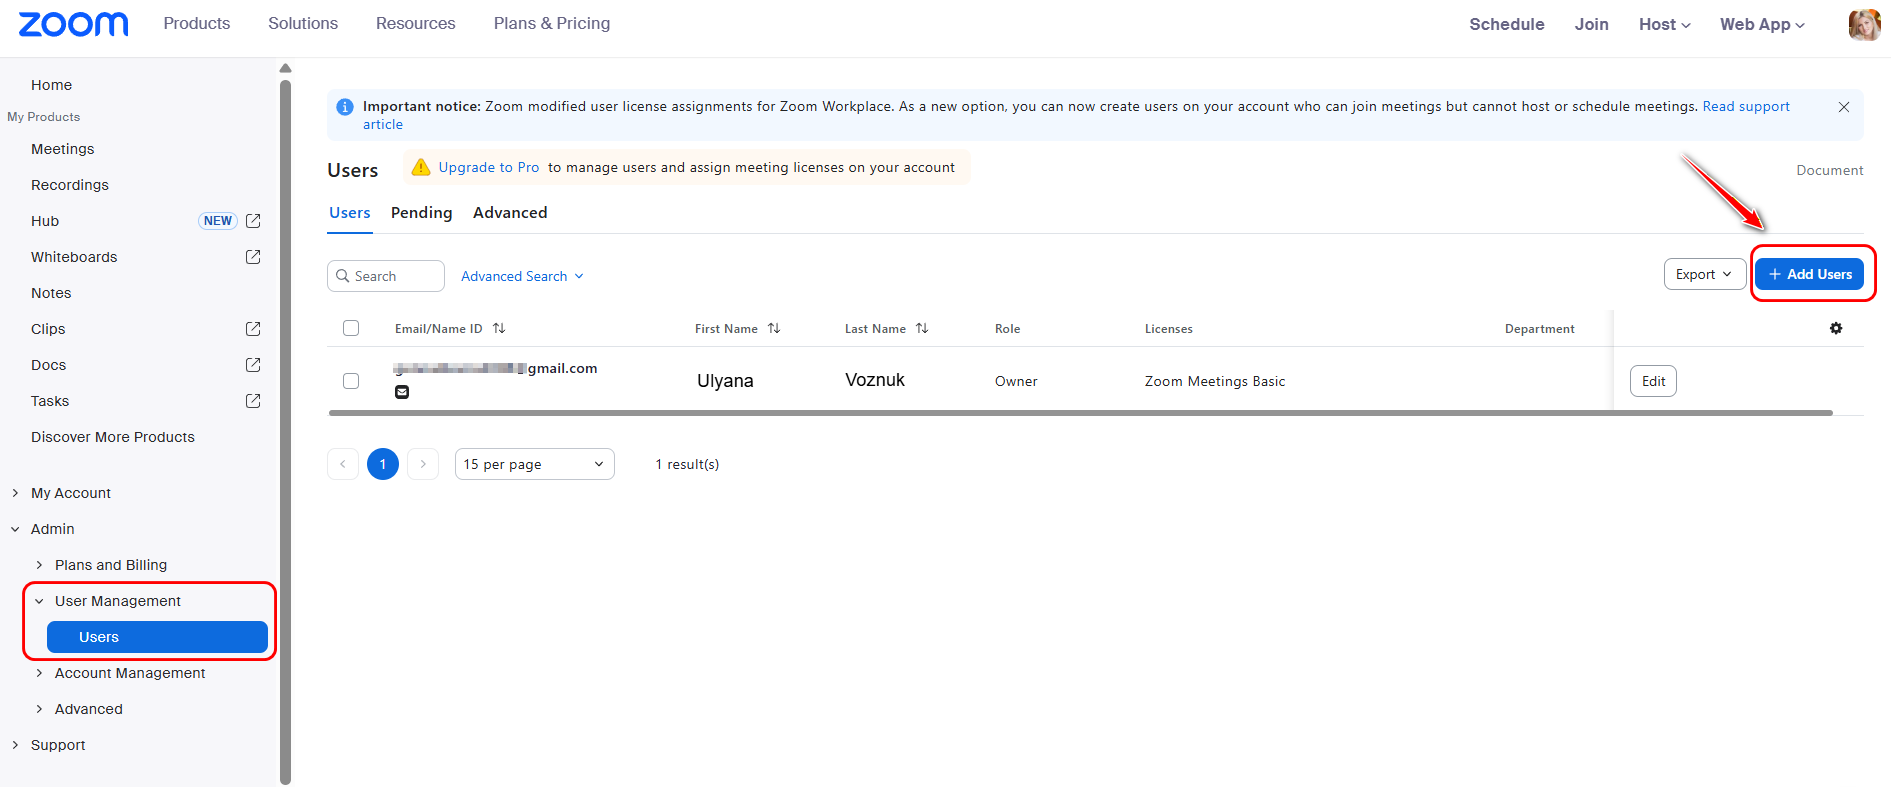The width and height of the screenshot is (1891, 787).
Task: Expand the Advanced Search options
Action: (x=522, y=276)
